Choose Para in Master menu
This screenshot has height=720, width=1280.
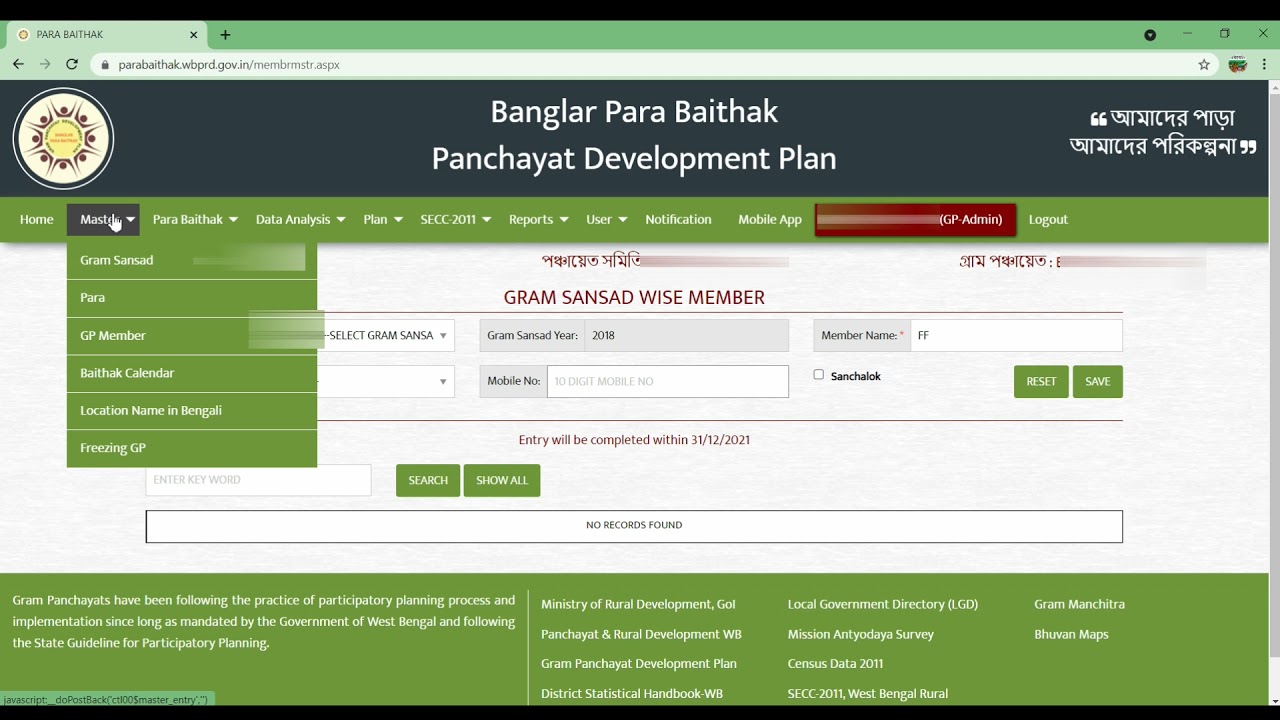[192, 298]
